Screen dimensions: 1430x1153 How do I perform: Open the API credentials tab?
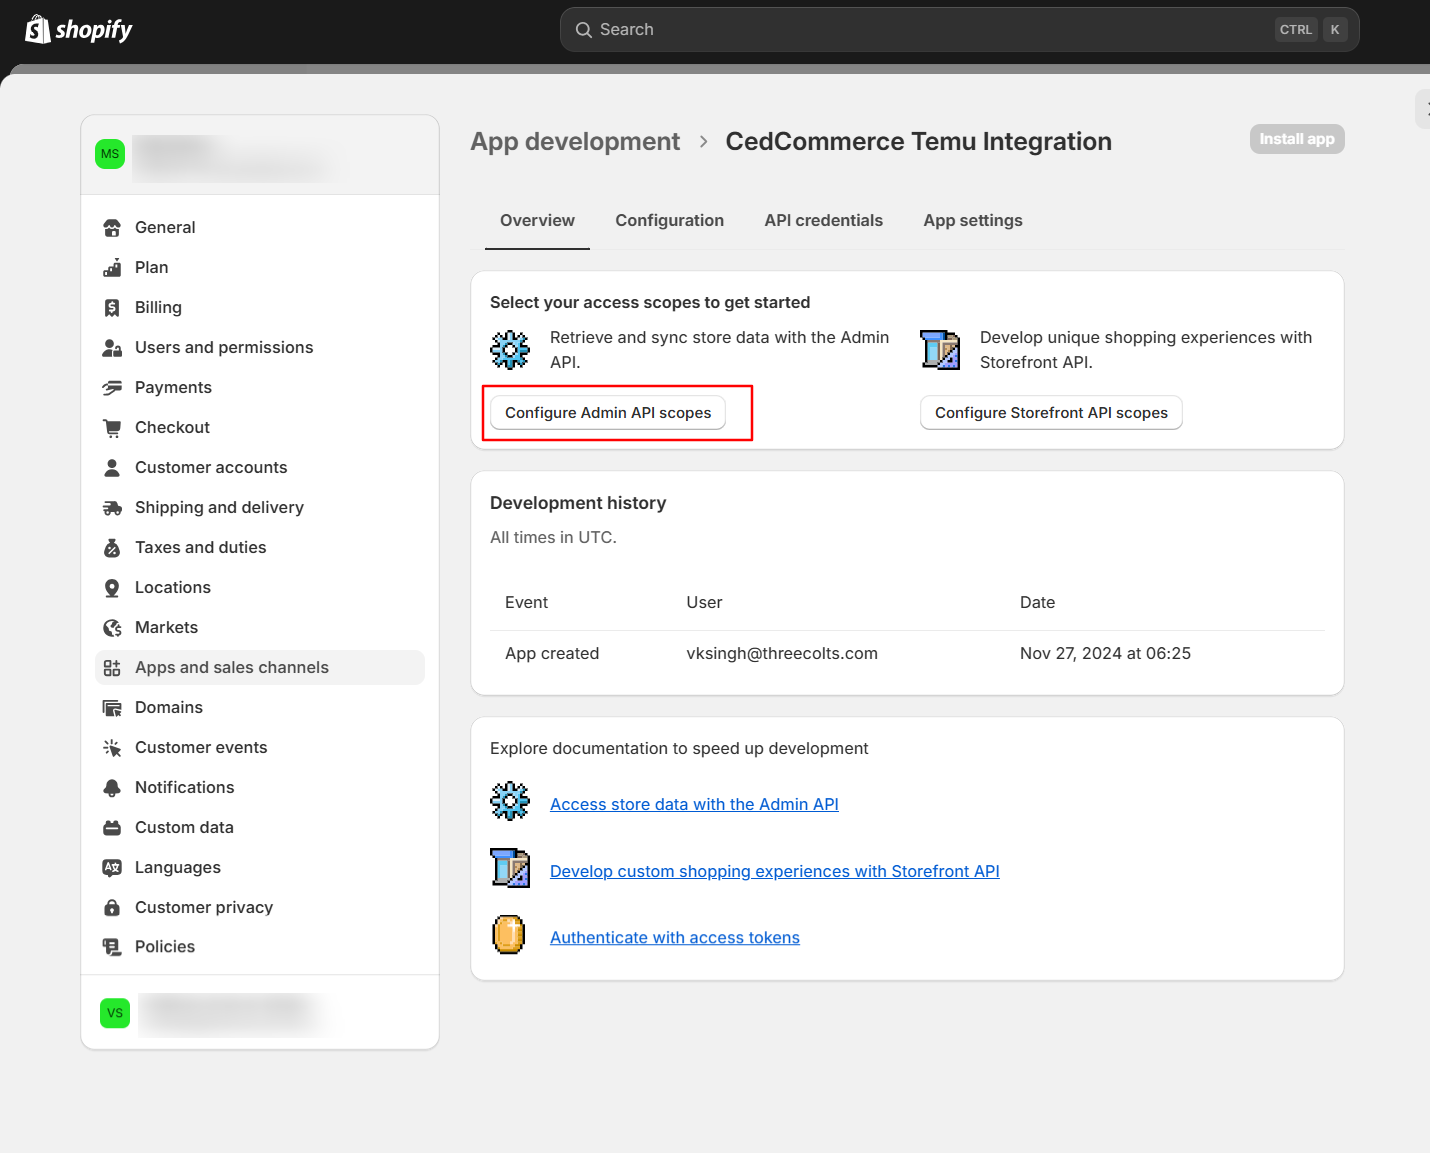[x=823, y=220]
